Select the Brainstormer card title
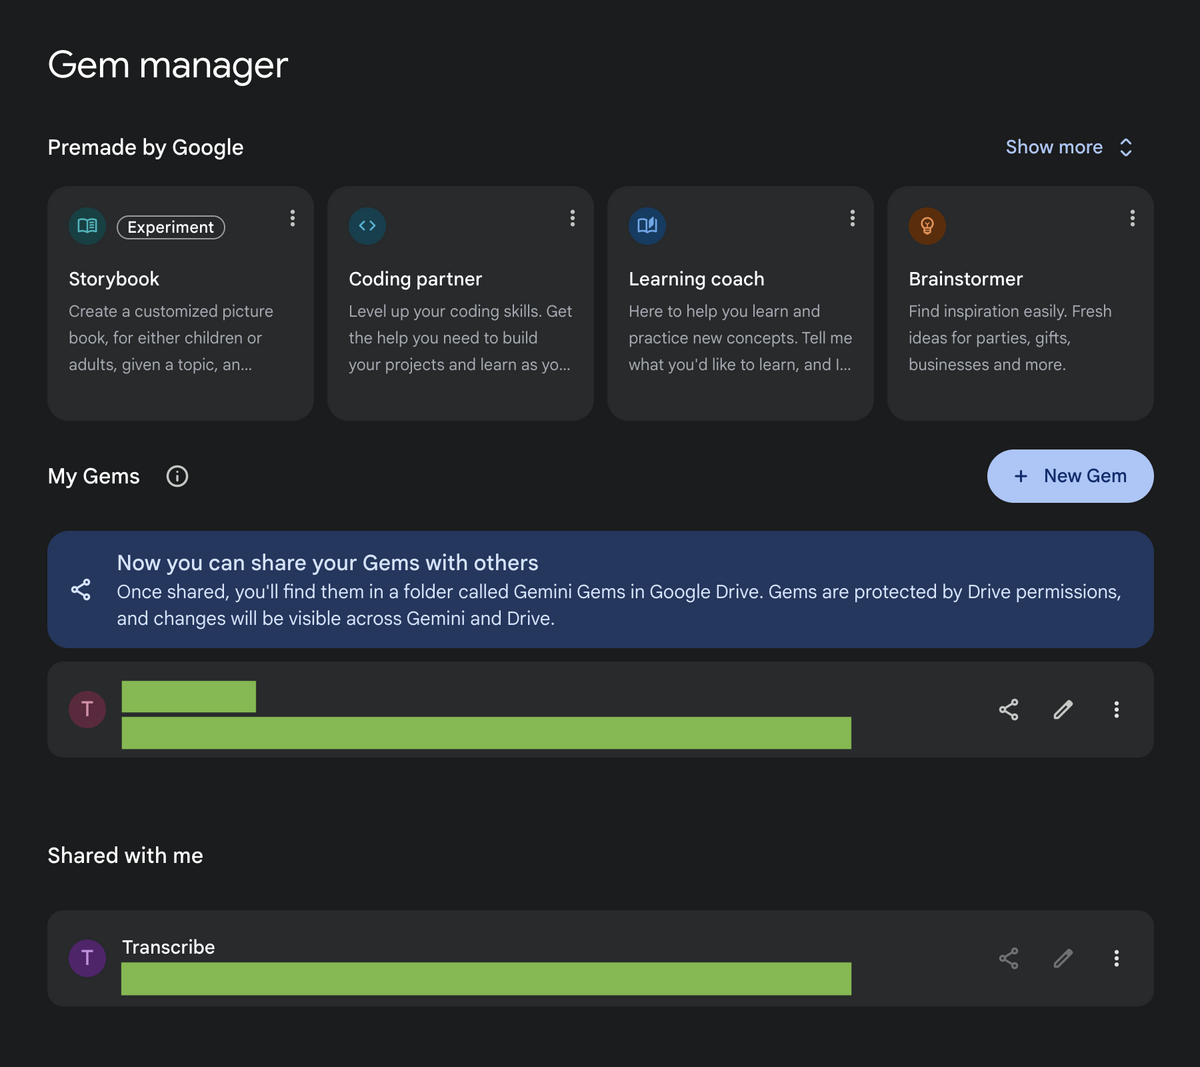Viewport: 1200px width, 1067px height. point(966,279)
